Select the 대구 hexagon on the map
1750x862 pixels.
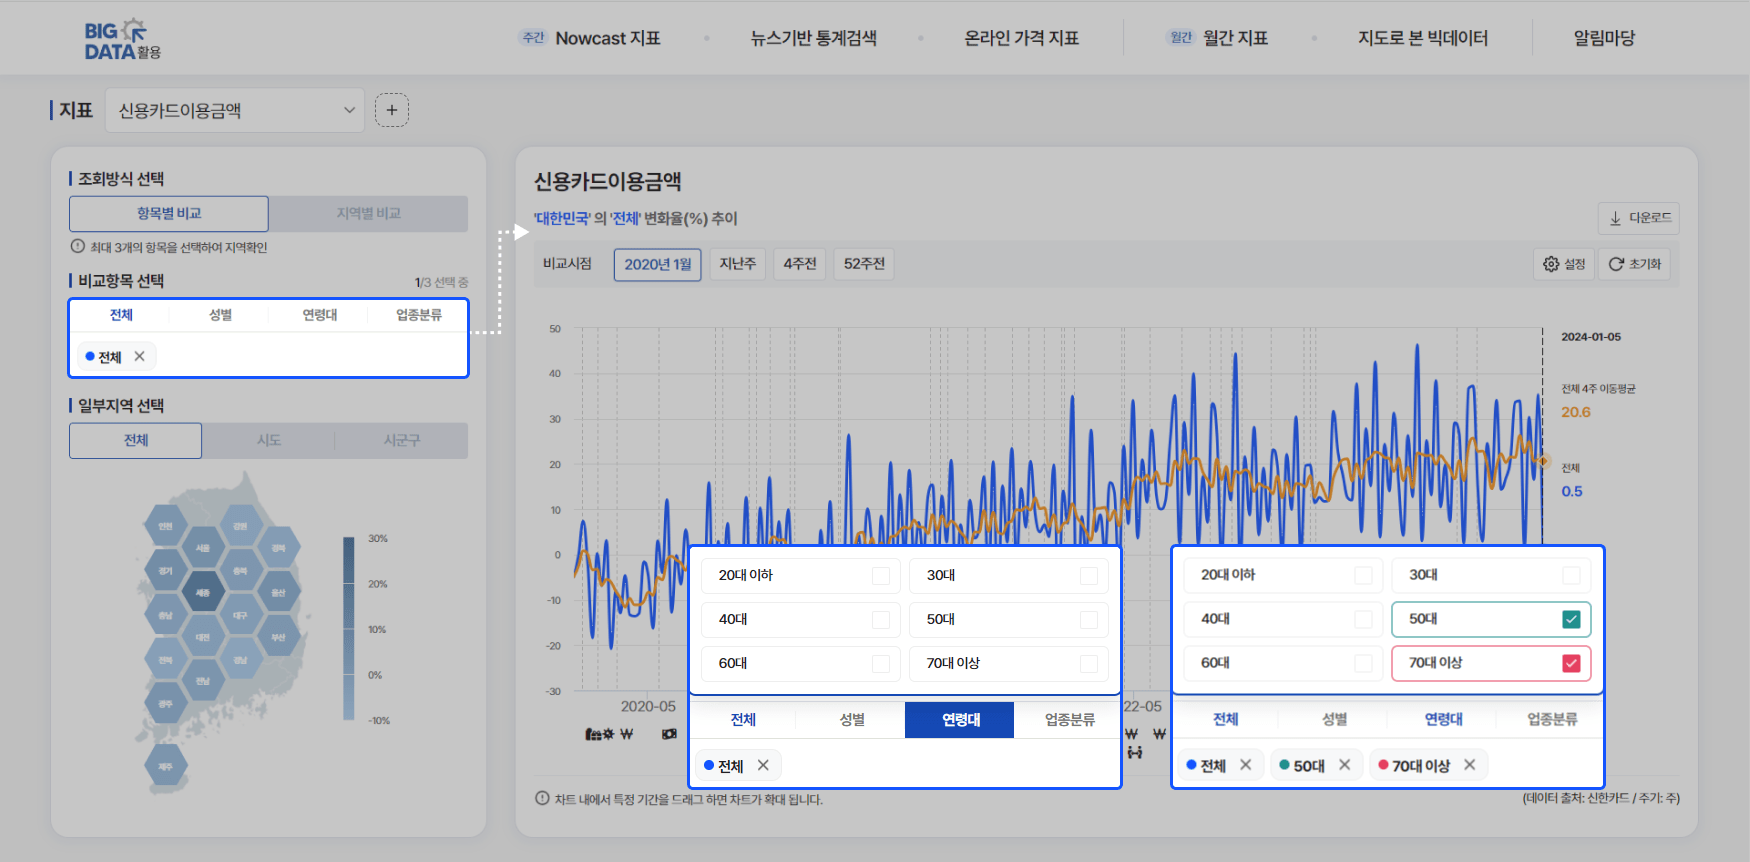coord(241,614)
